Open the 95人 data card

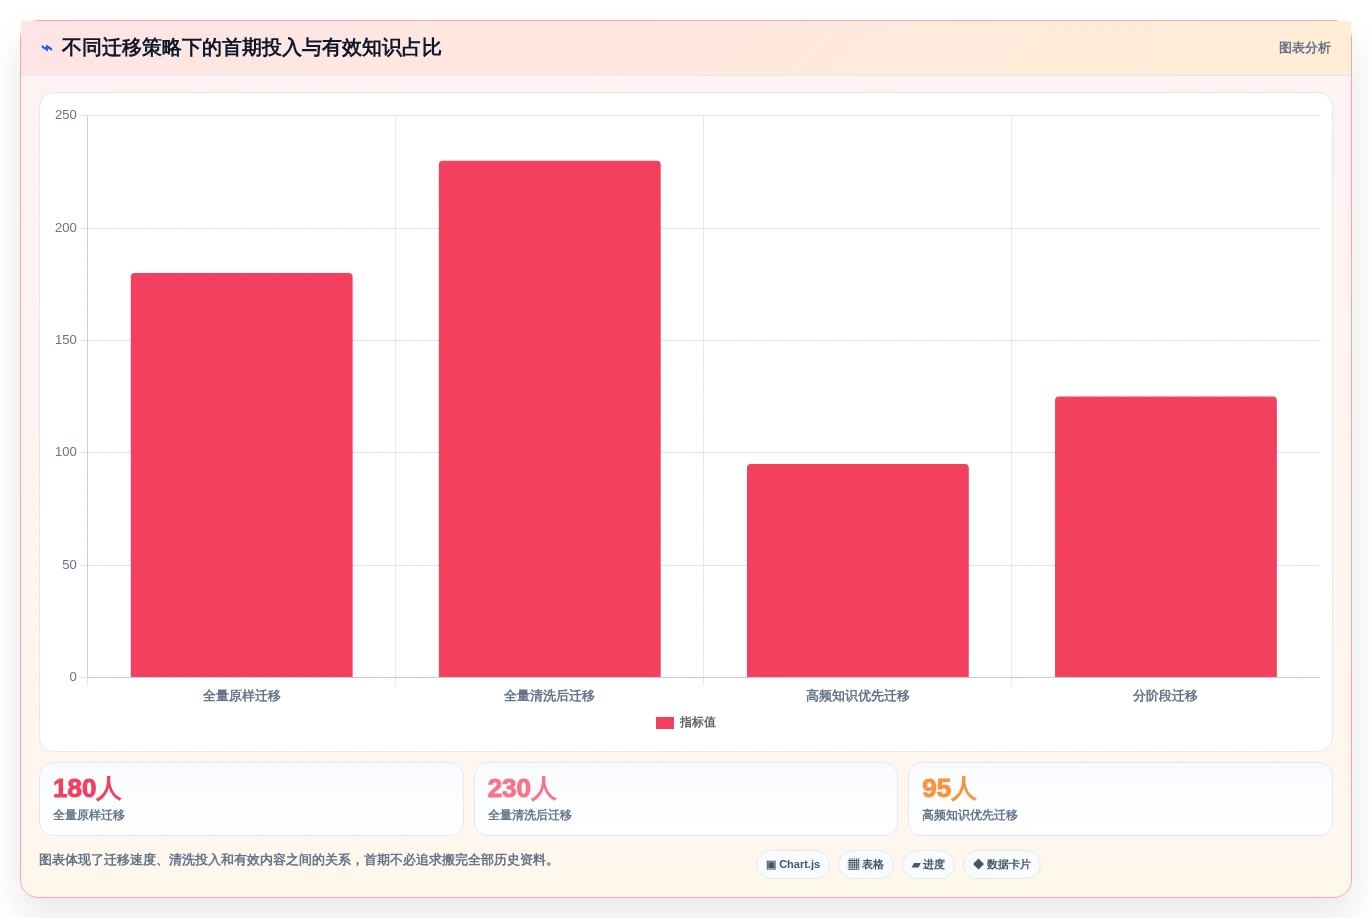[1120, 799]
